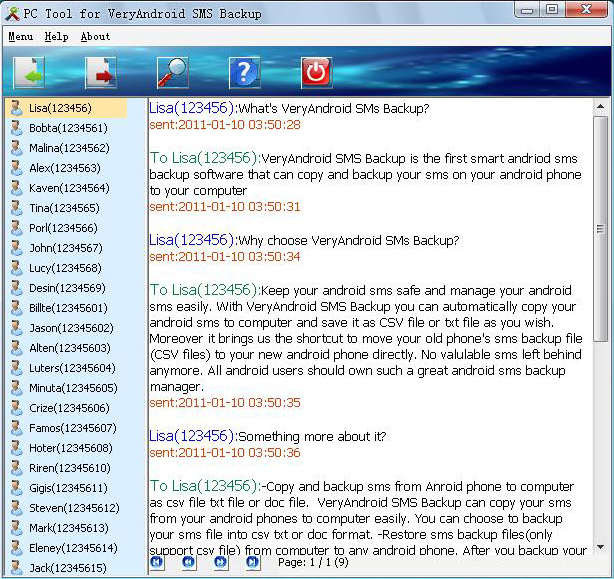Screen dimensions: 614x579
Task: Select contact Riren(12345610)
Action: pyautogui.click(x=70, y=468)
